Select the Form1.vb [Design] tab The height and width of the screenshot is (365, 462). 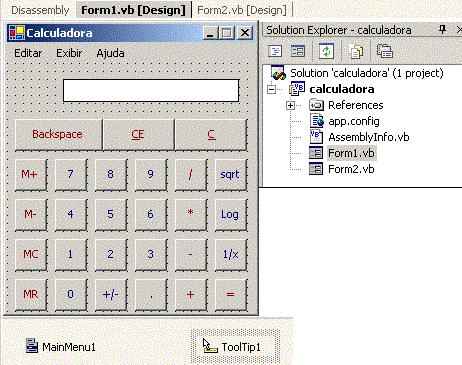pos(133,10)
